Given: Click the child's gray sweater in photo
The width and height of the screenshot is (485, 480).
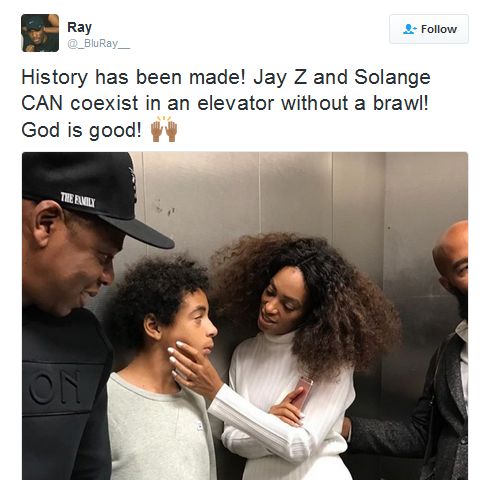Looking at the screenshot, I should (x=157, y=430).
